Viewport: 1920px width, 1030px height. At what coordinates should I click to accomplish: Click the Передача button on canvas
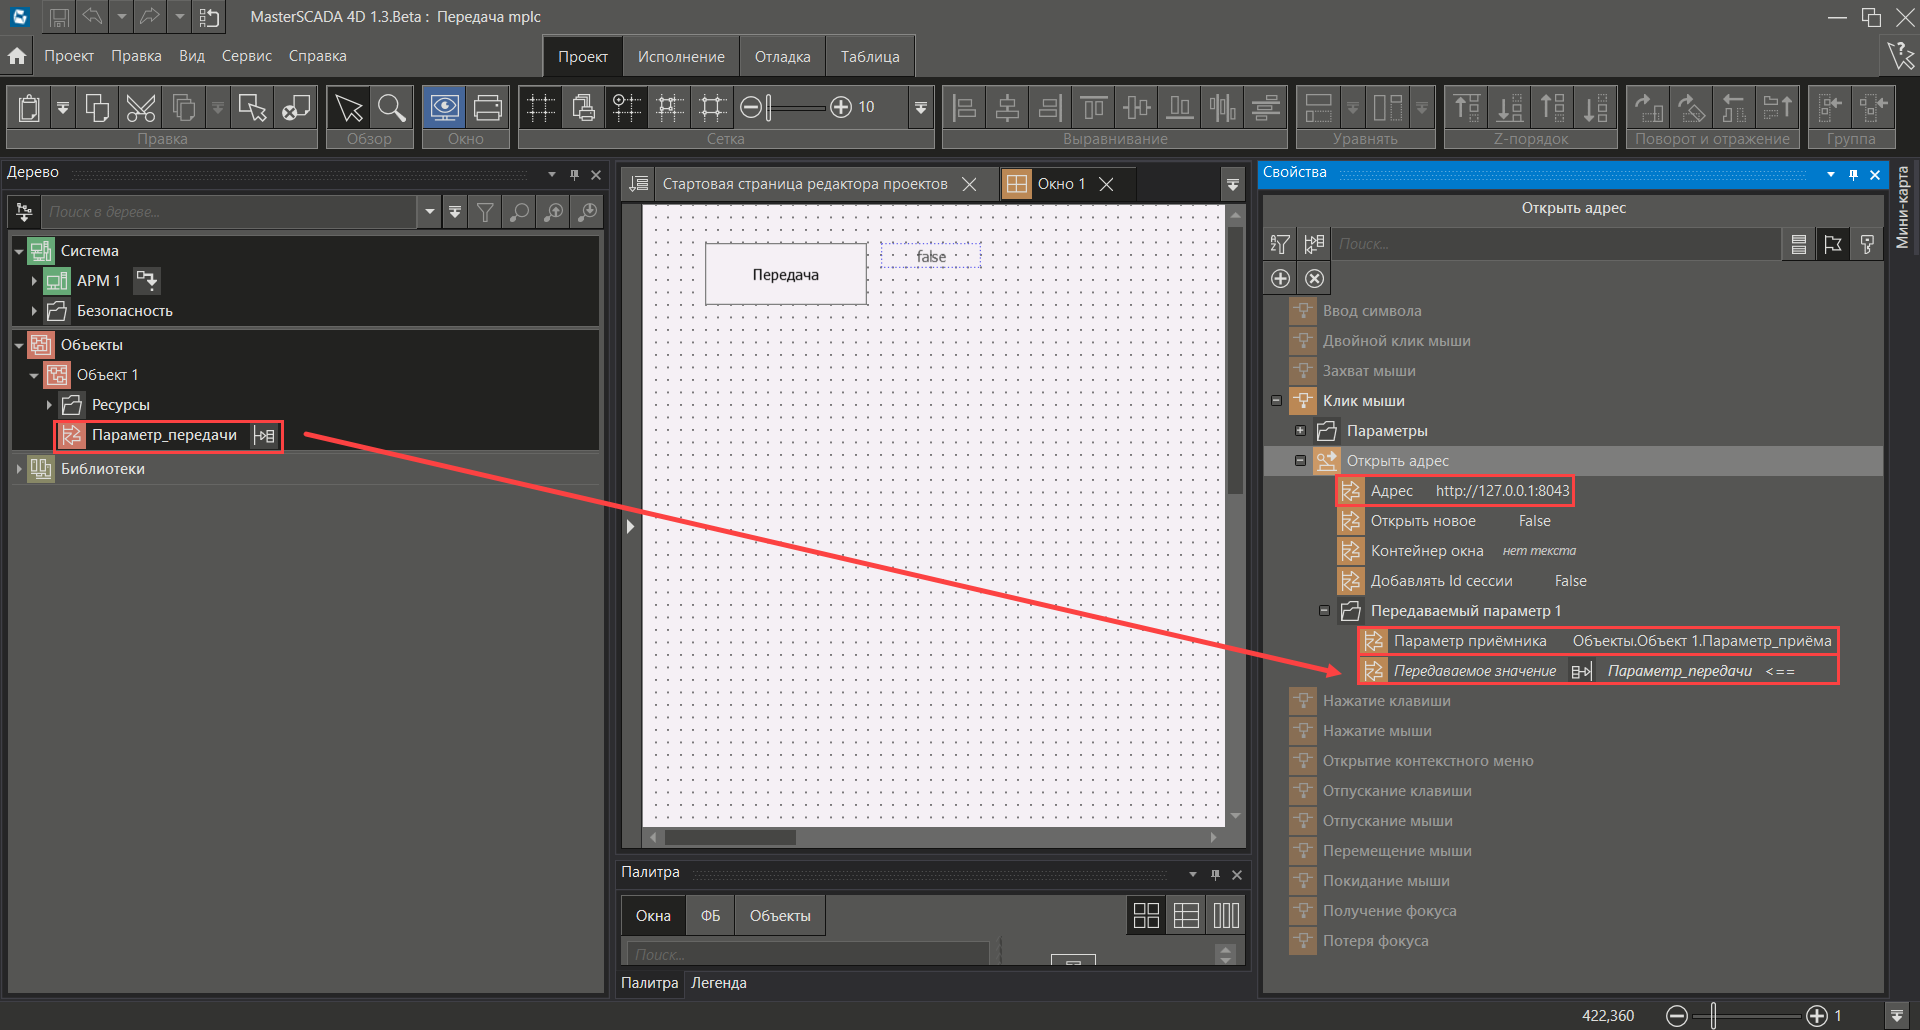coord(785,275)
